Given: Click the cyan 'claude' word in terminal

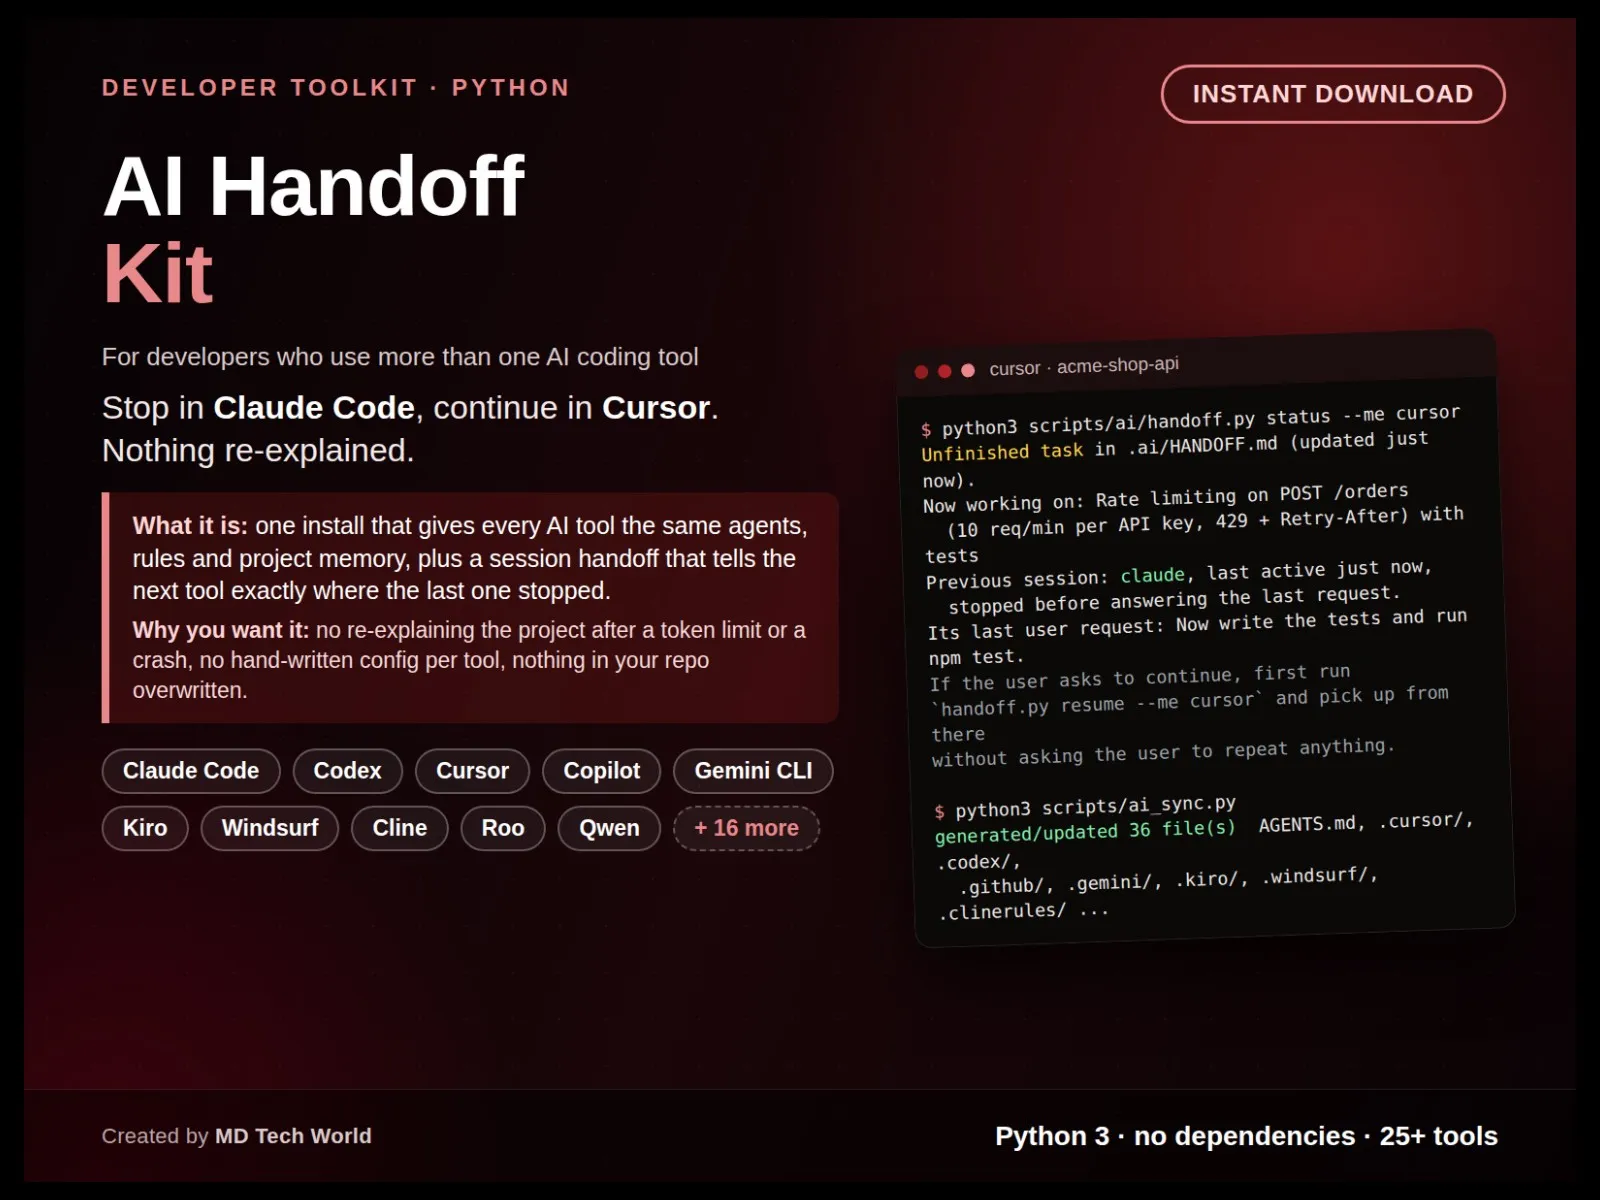Looking at the screenshot, I should coord(1152,575).
